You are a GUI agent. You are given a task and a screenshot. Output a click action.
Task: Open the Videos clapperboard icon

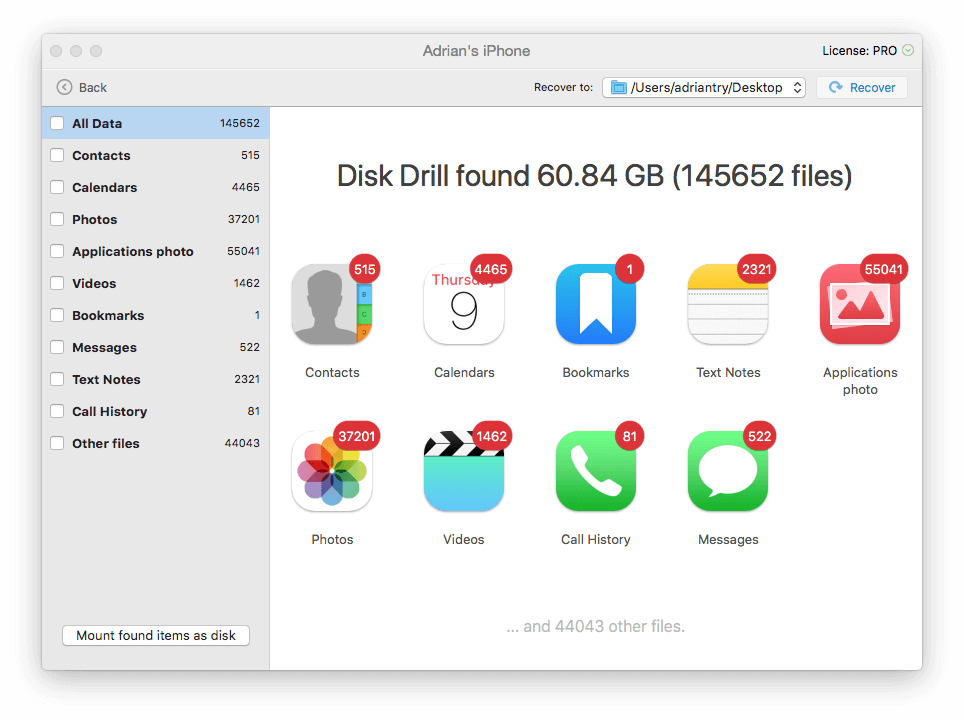pyautogui.click(x=464, y=471)
